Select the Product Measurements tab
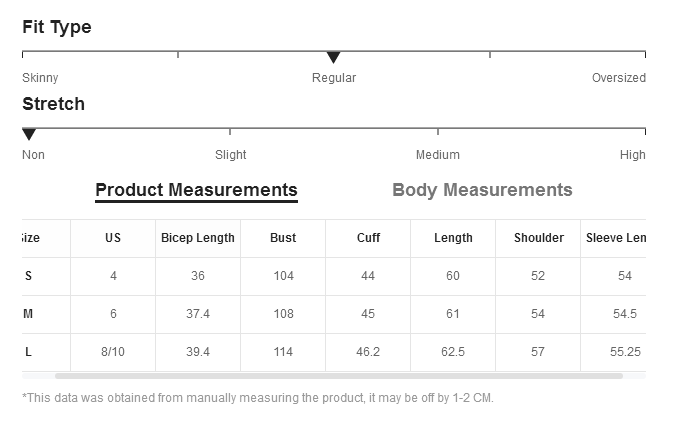The width and height of the screenshot is (678, 423). tap(196, 191)
